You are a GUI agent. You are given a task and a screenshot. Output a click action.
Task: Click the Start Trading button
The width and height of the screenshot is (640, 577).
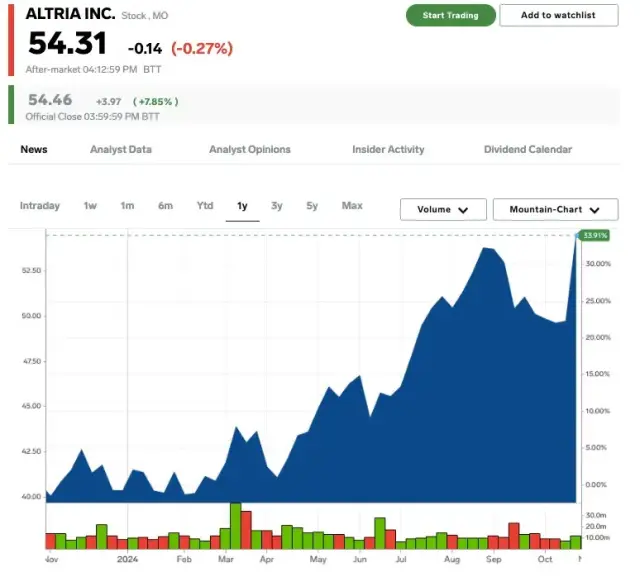[450, 15]
